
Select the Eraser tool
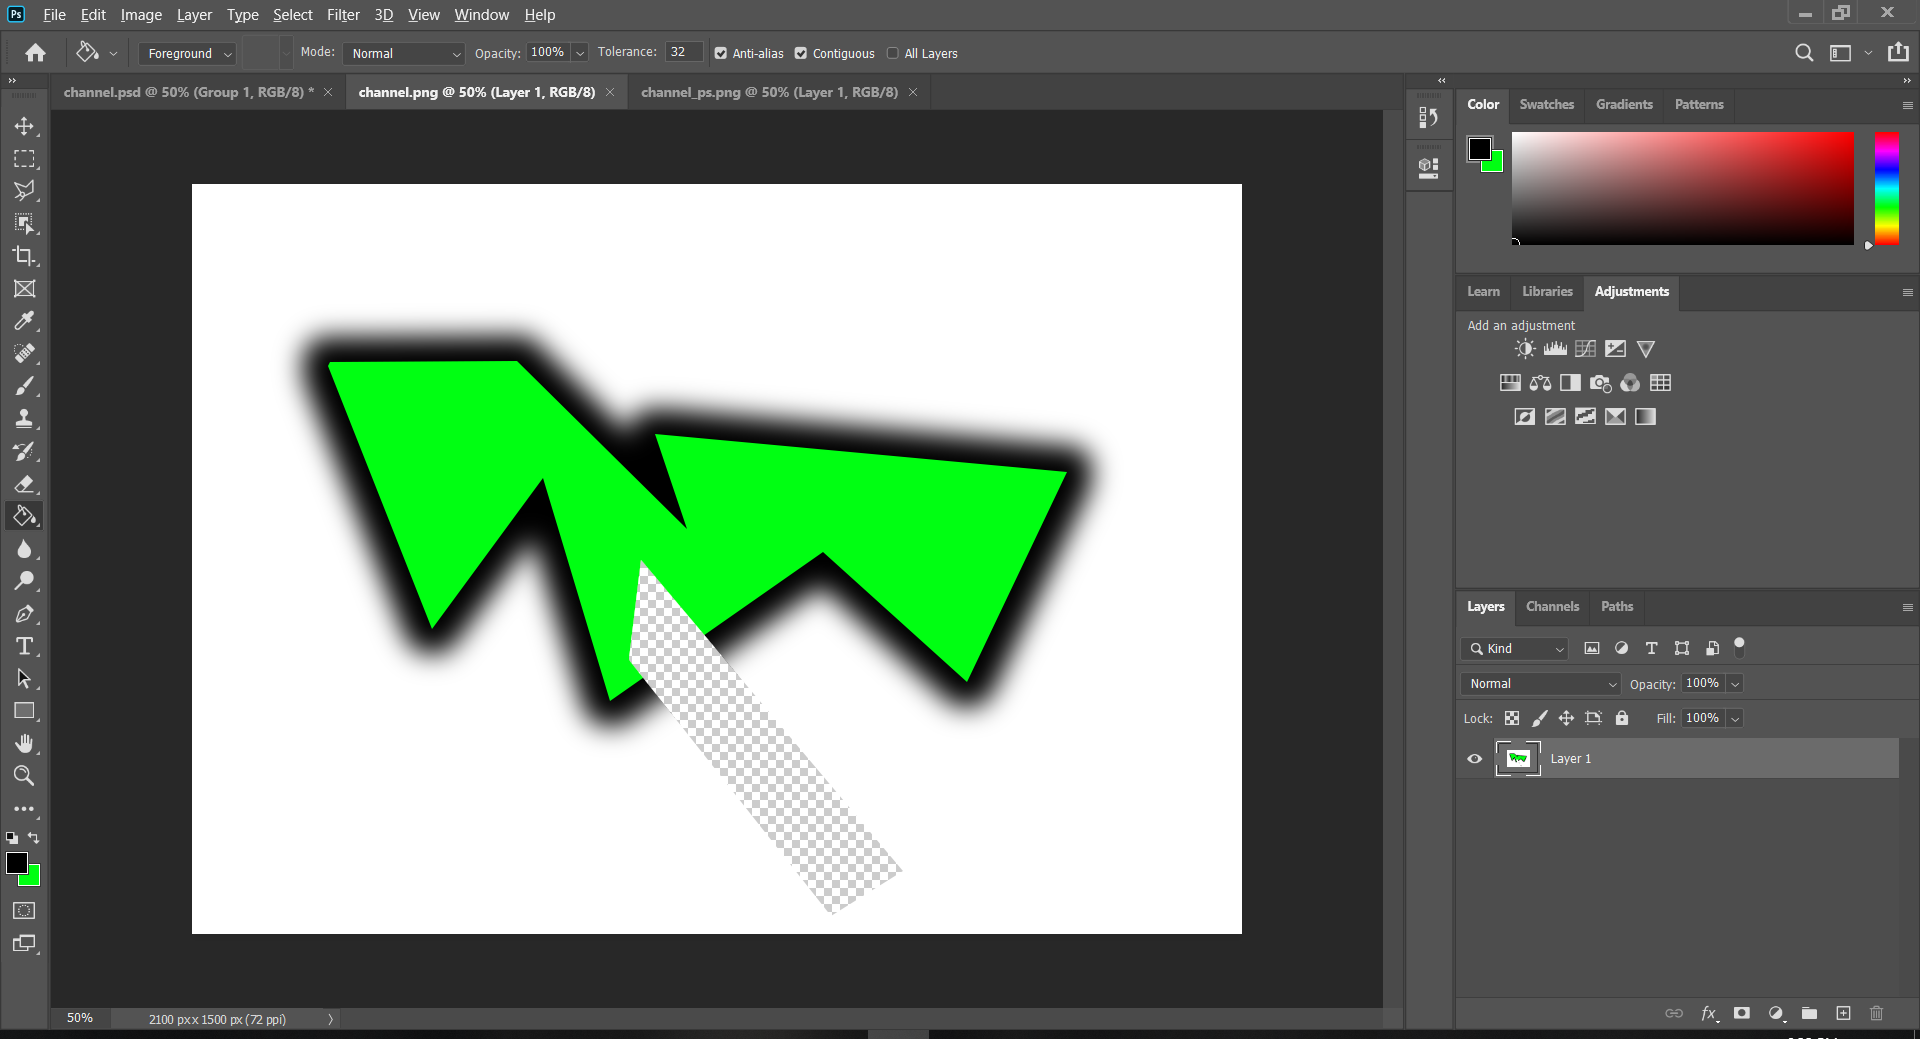pos(25,484)
